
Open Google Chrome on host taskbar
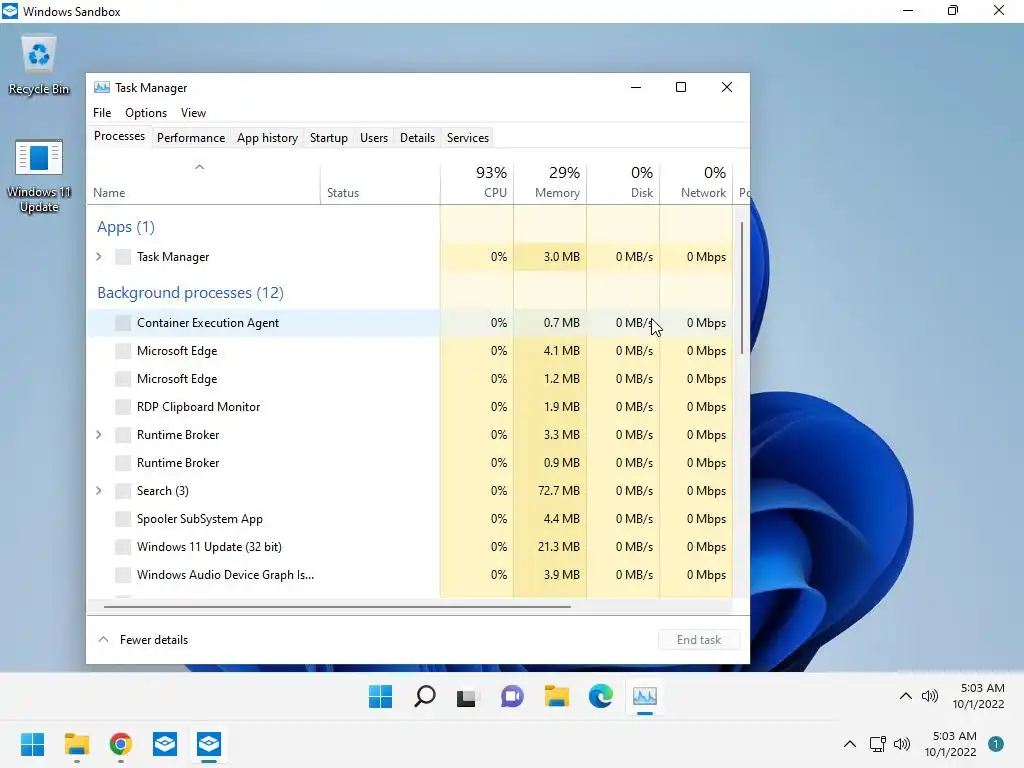coord(121,744)
